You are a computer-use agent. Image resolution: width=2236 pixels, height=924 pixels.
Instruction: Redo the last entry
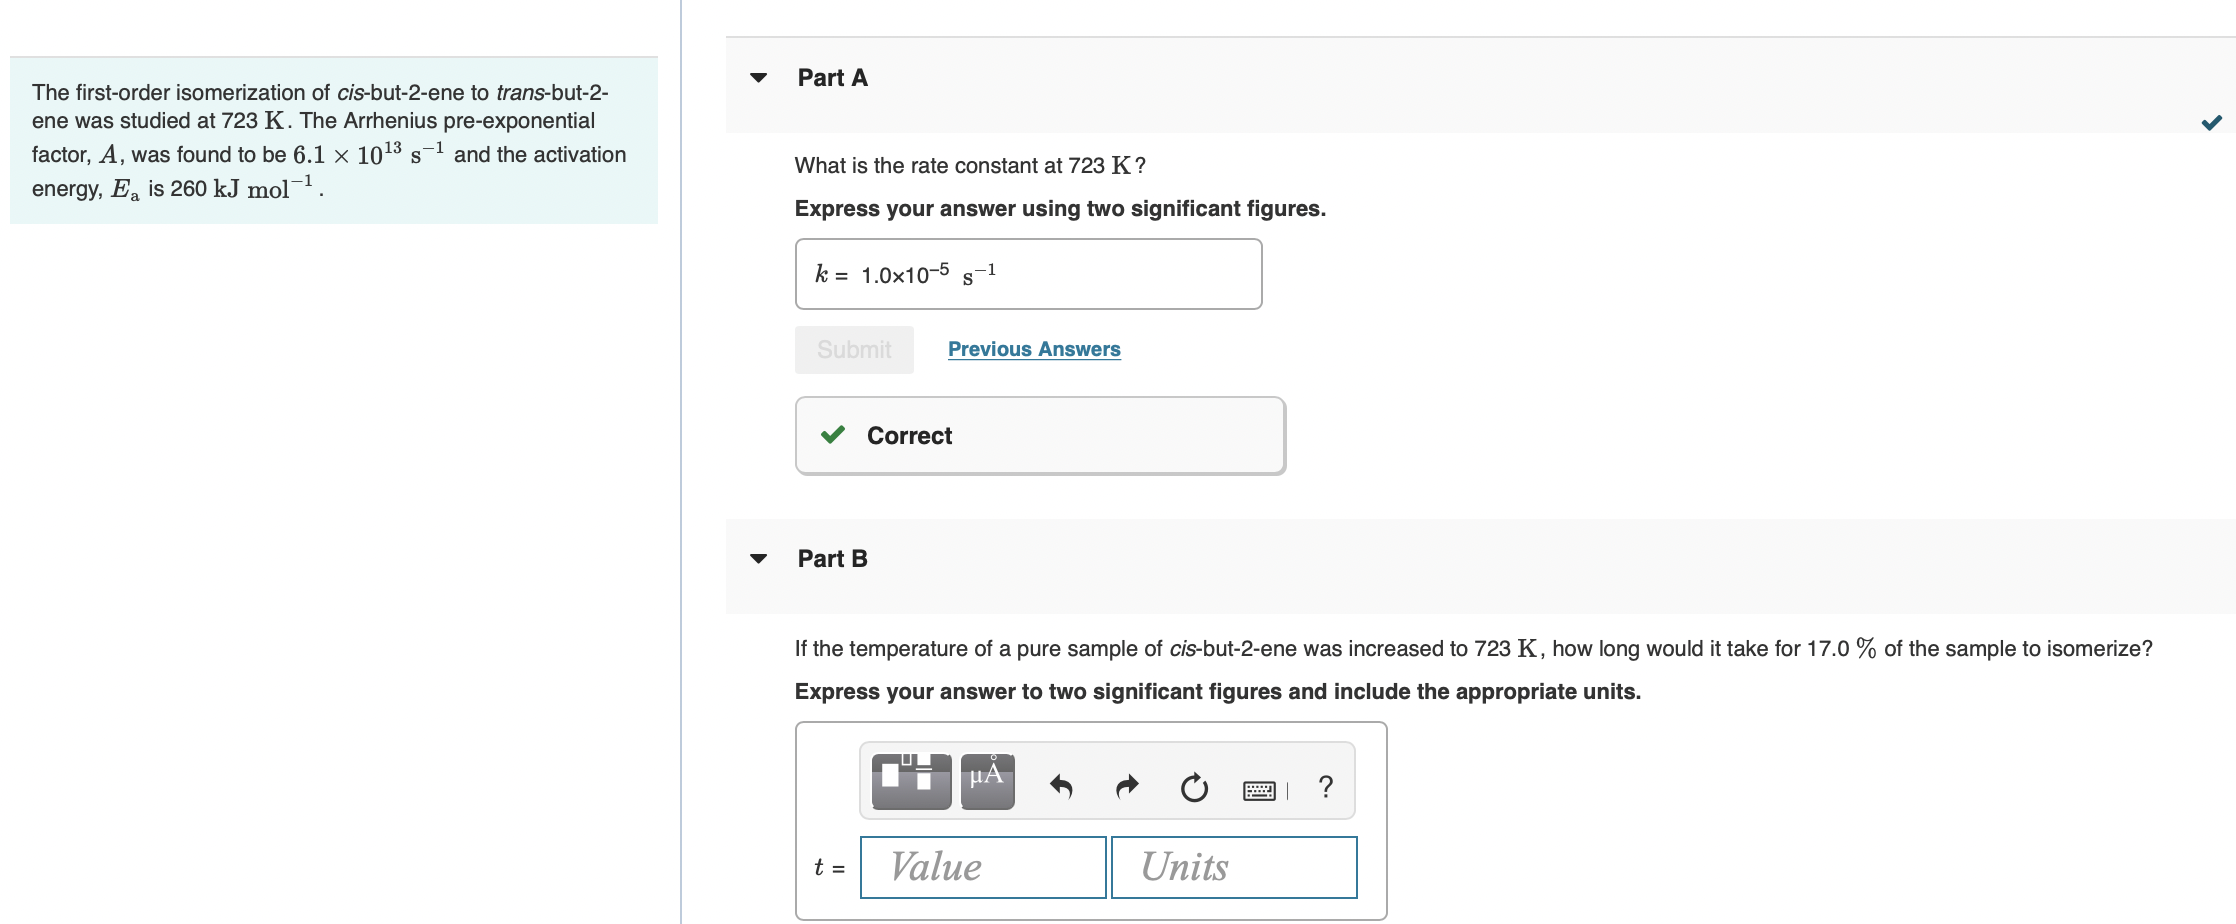click(1127, 787)
